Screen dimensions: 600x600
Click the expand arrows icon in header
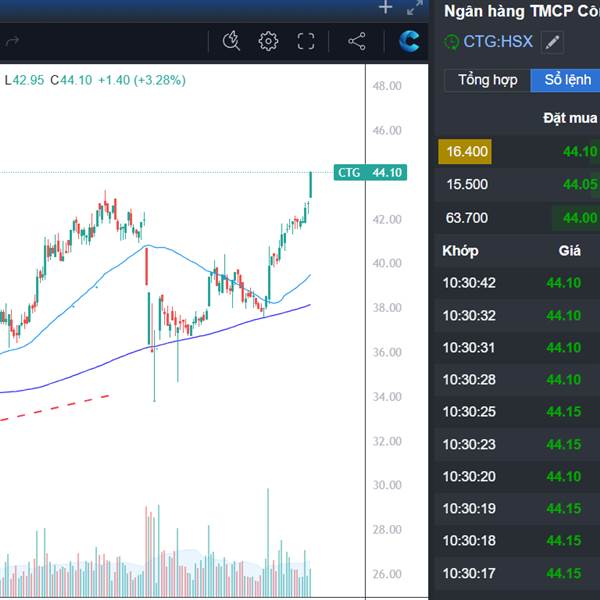point(415,8)
